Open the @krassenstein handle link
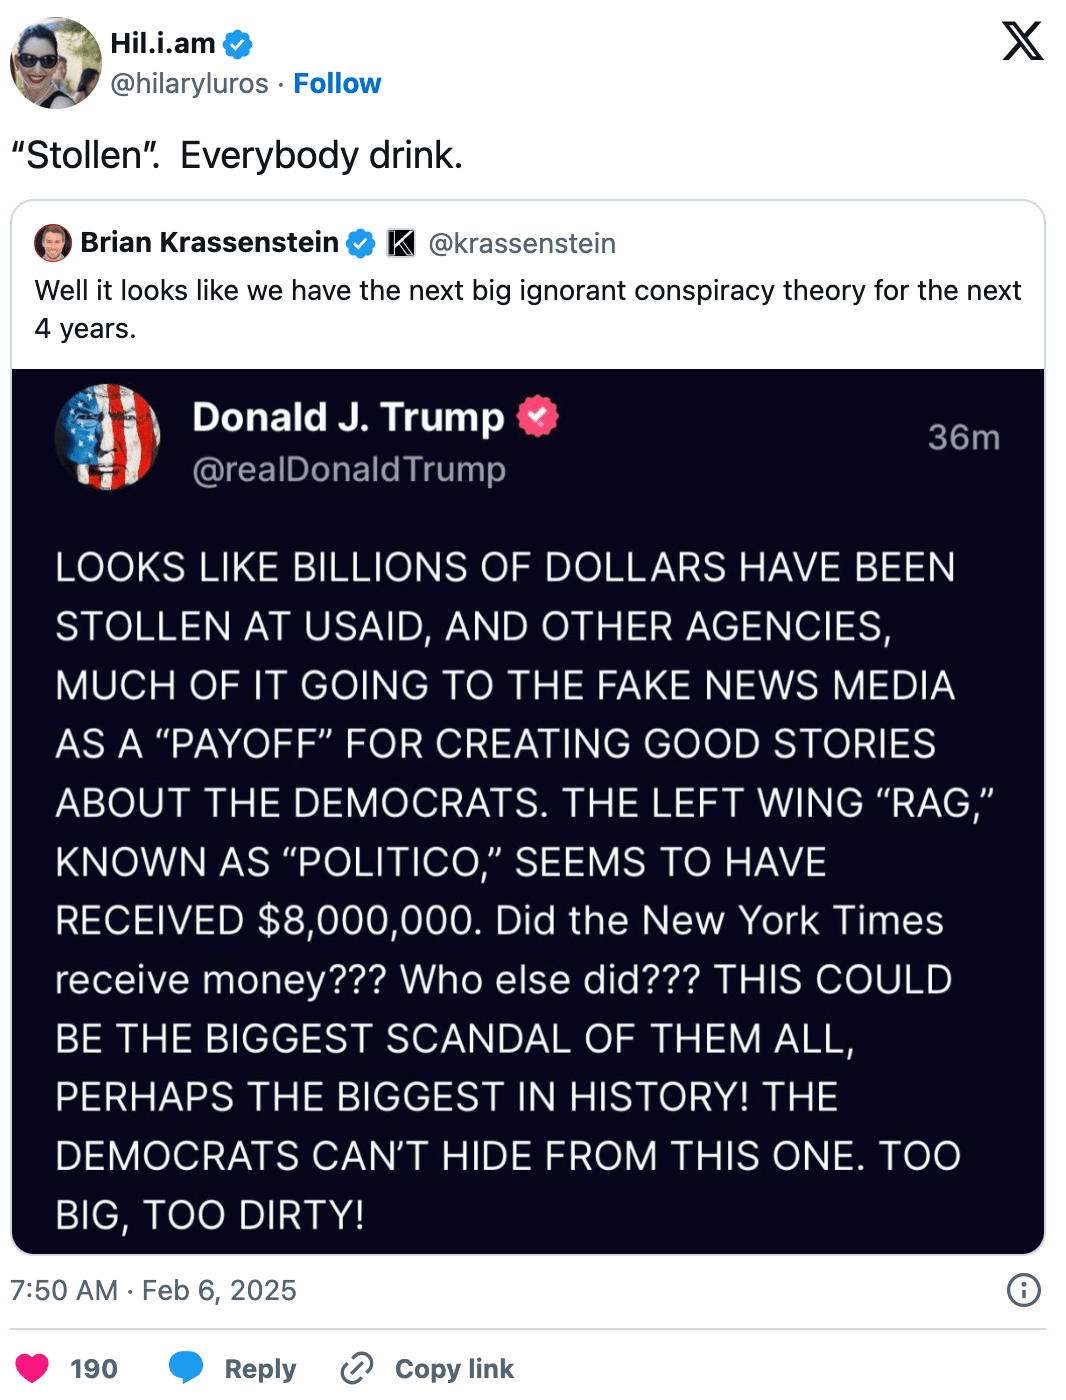Viewport: 1066px width, 1400px height. (x=521, y=243)
